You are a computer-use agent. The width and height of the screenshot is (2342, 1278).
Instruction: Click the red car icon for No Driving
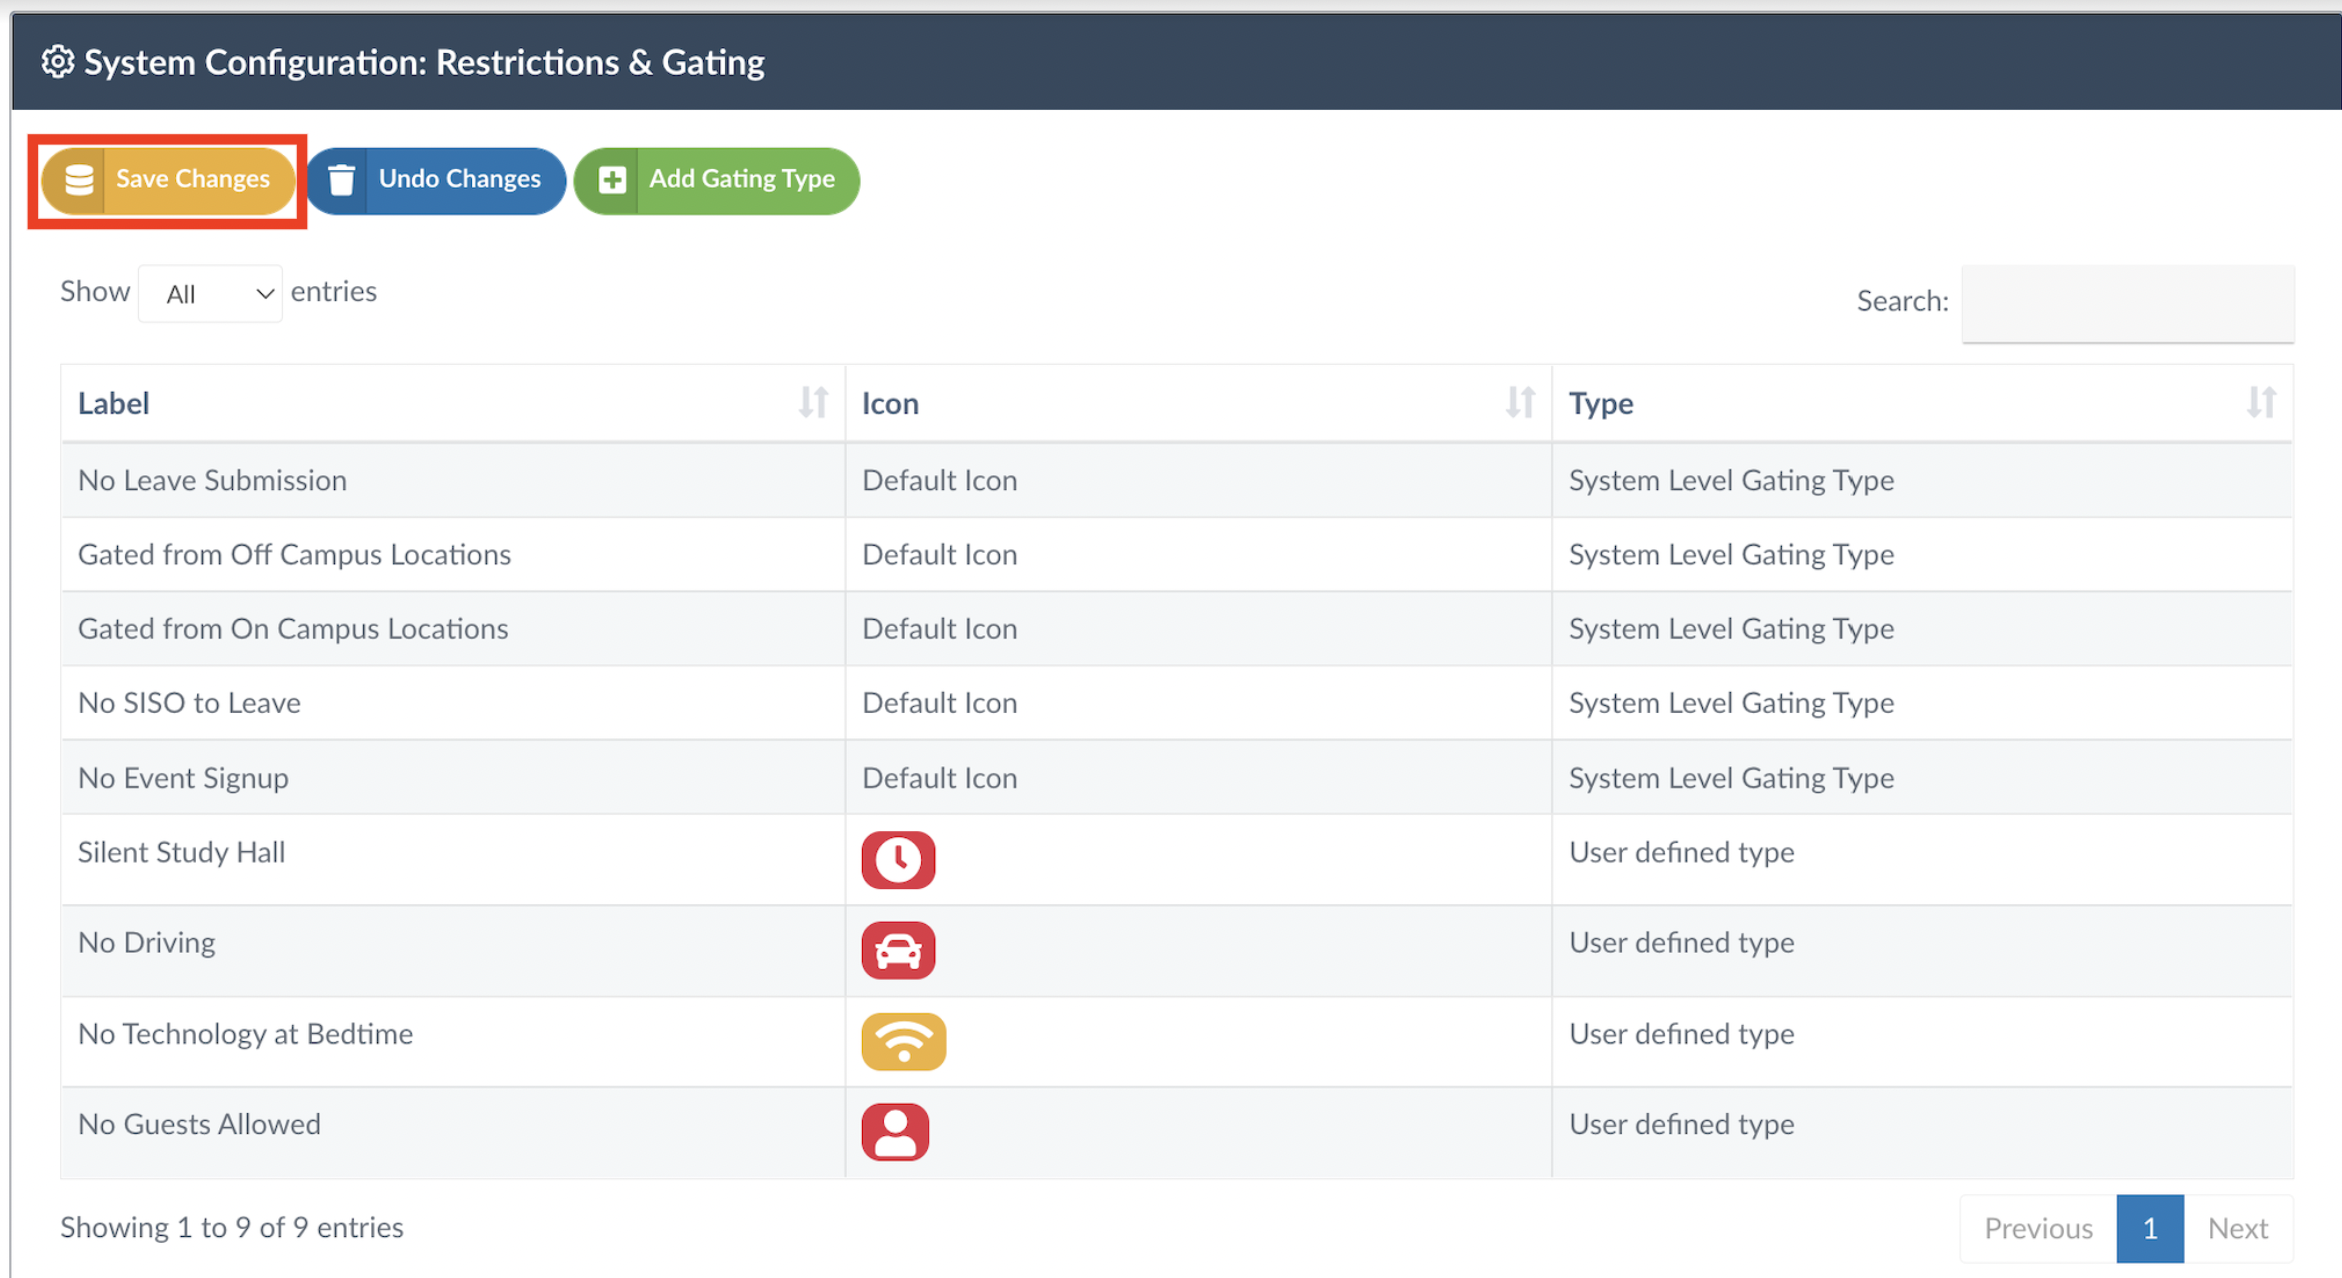tap(898, 950)
